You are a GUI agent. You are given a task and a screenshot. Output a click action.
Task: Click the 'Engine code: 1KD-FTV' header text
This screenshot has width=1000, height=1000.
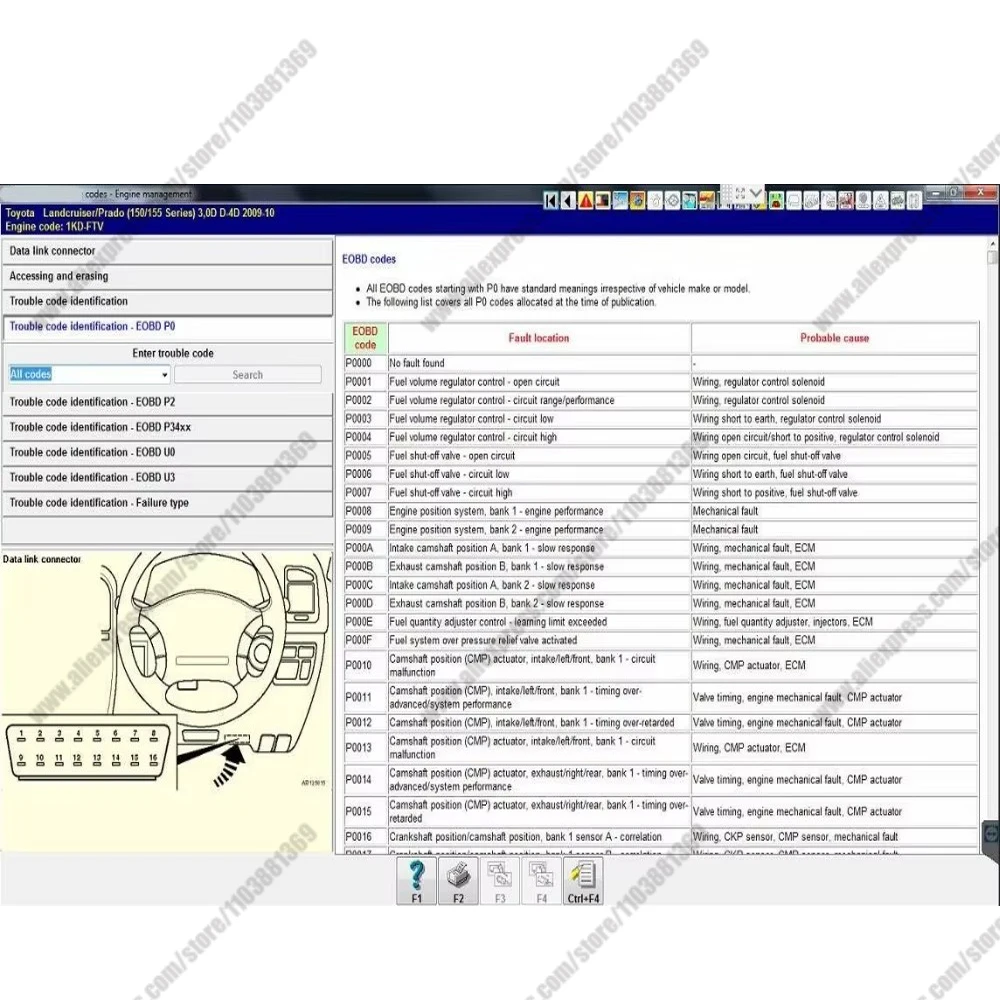pyautogui.click(x=54, y=226)
